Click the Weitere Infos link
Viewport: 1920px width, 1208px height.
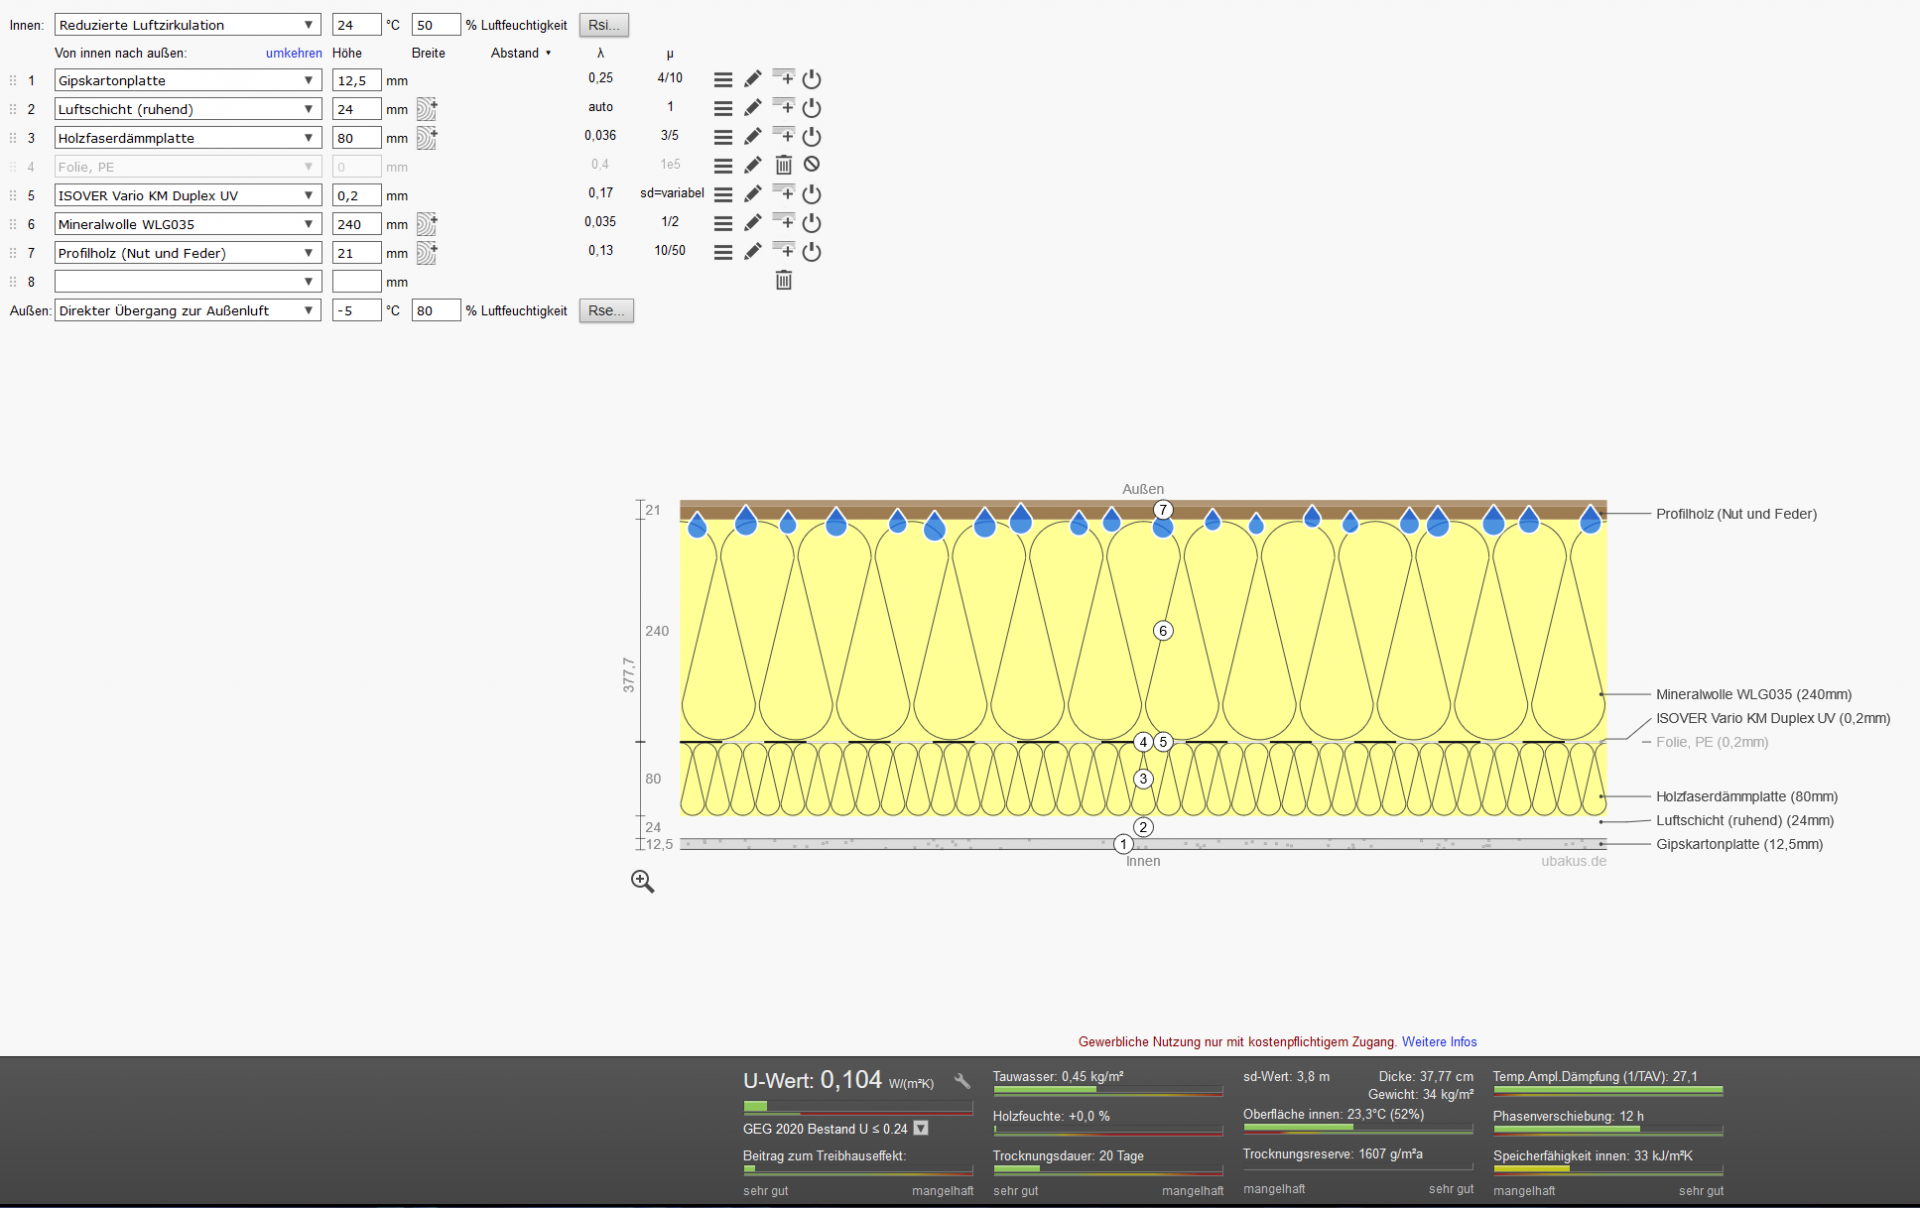click(1439, 1042)
